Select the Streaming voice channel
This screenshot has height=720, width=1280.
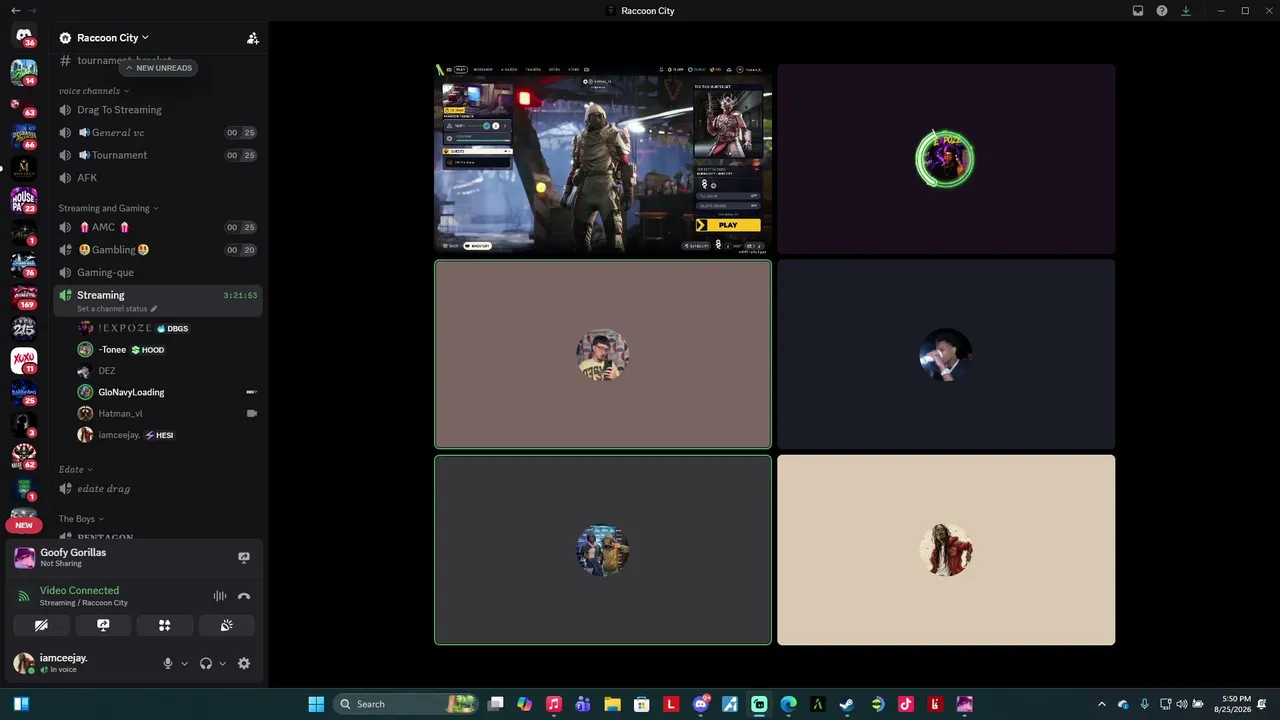(158, 300)
